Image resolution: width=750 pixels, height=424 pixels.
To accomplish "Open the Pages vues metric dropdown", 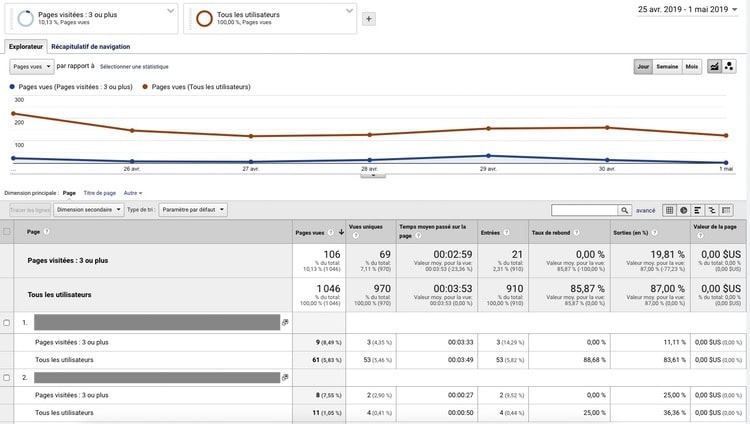I will point(31,66).
